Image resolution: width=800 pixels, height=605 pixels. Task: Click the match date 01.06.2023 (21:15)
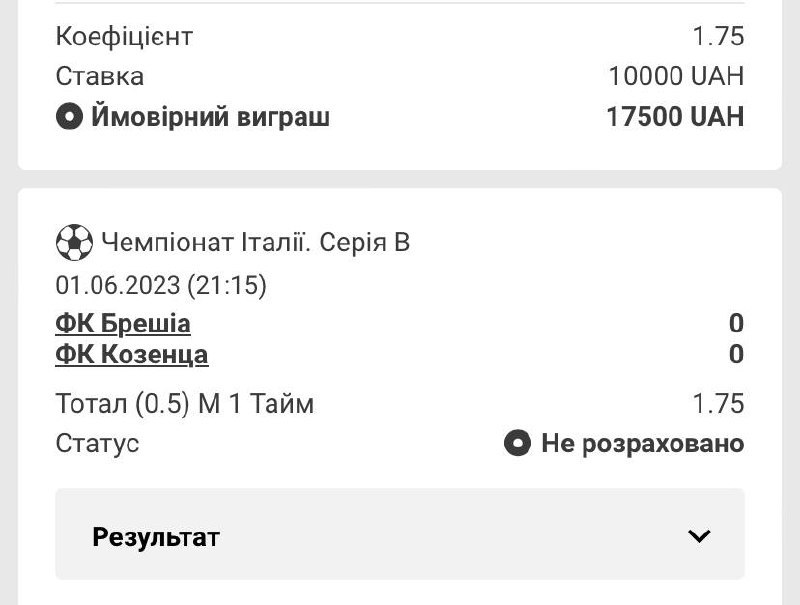pos(161,285)
